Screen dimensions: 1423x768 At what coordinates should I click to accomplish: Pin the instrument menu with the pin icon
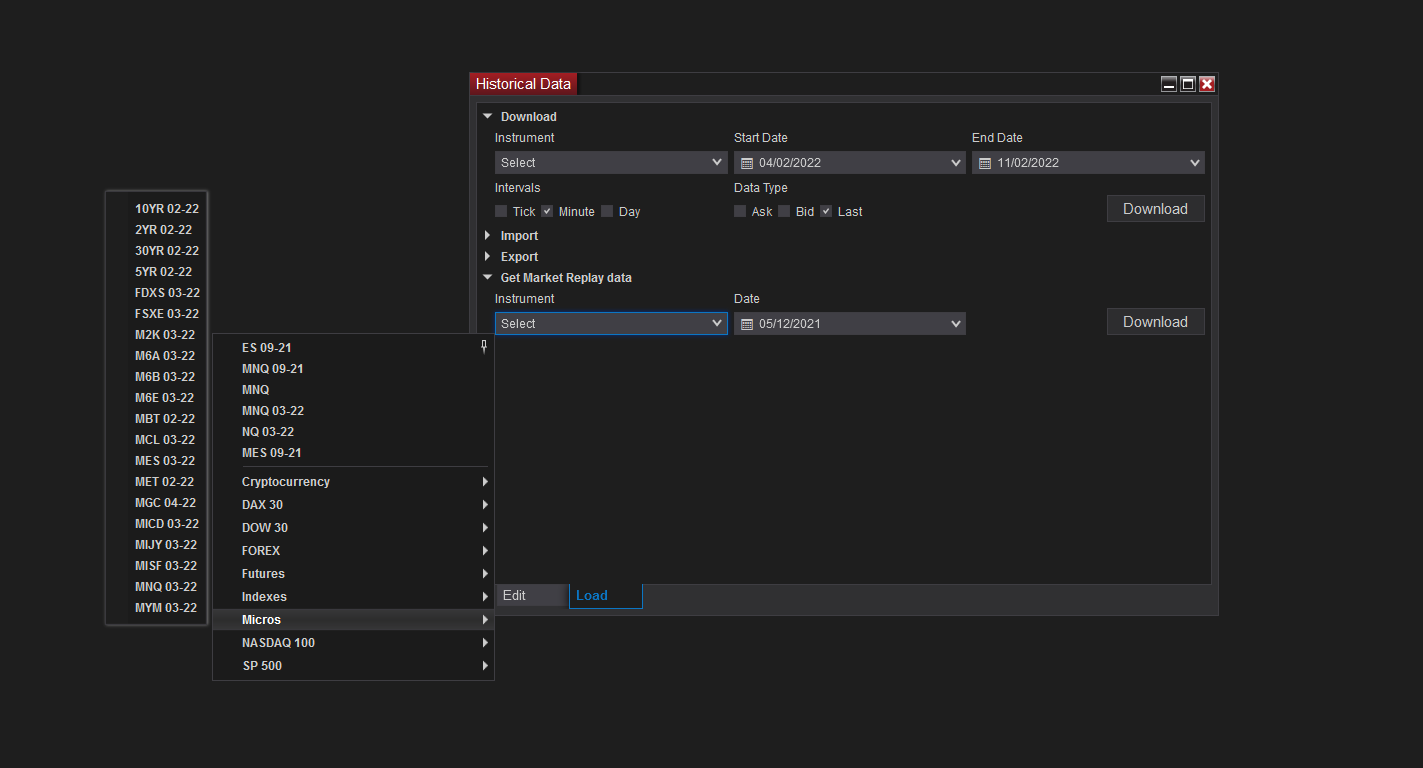(484, 346)
